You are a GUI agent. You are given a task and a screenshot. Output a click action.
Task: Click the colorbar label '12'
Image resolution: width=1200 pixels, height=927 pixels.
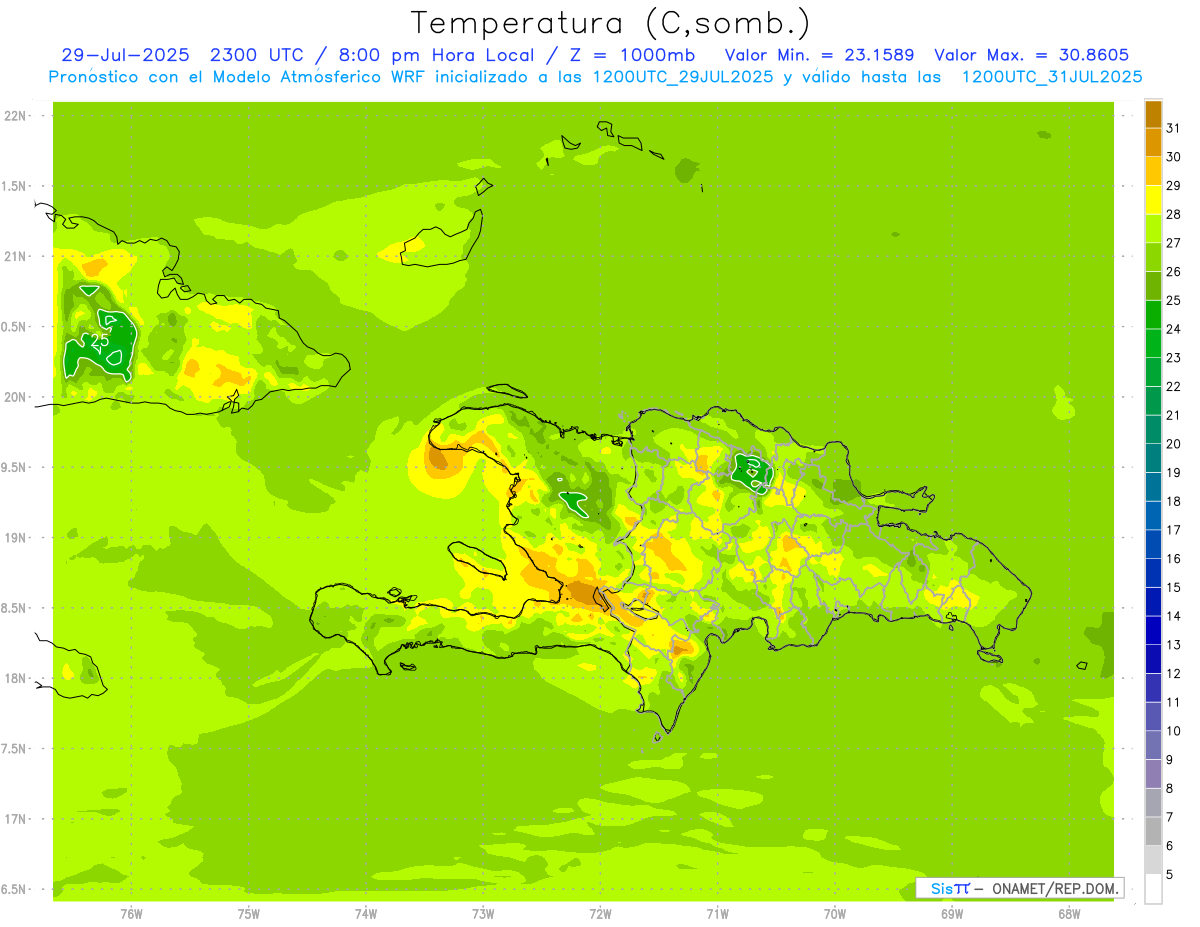point(1173,673)
